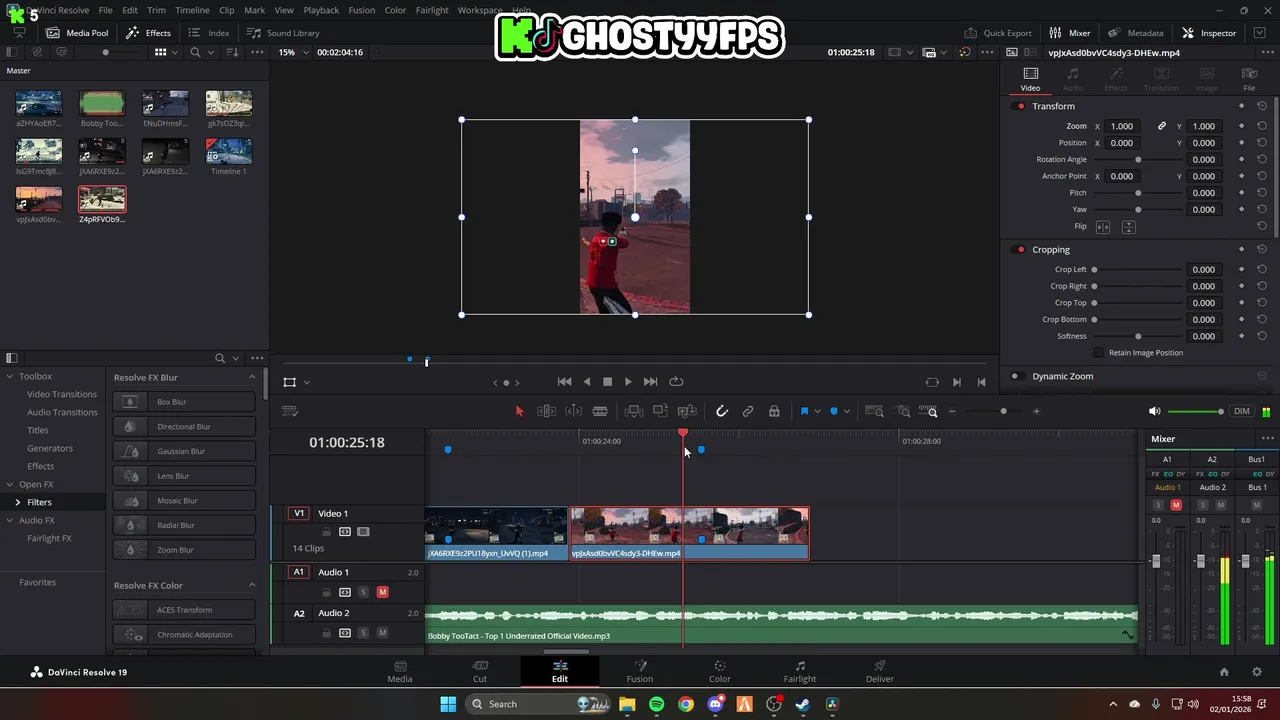
Task: Switch to Inspector File tab
Action: point(1249,79)
